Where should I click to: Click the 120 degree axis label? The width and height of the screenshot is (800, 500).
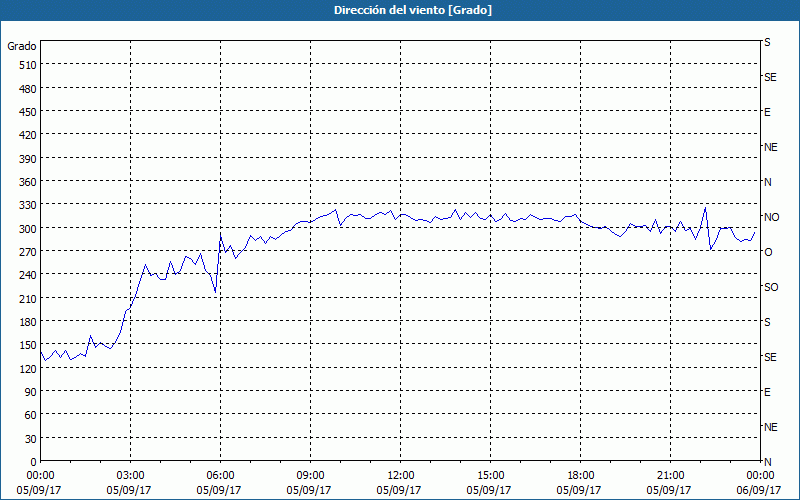(28, 368)
